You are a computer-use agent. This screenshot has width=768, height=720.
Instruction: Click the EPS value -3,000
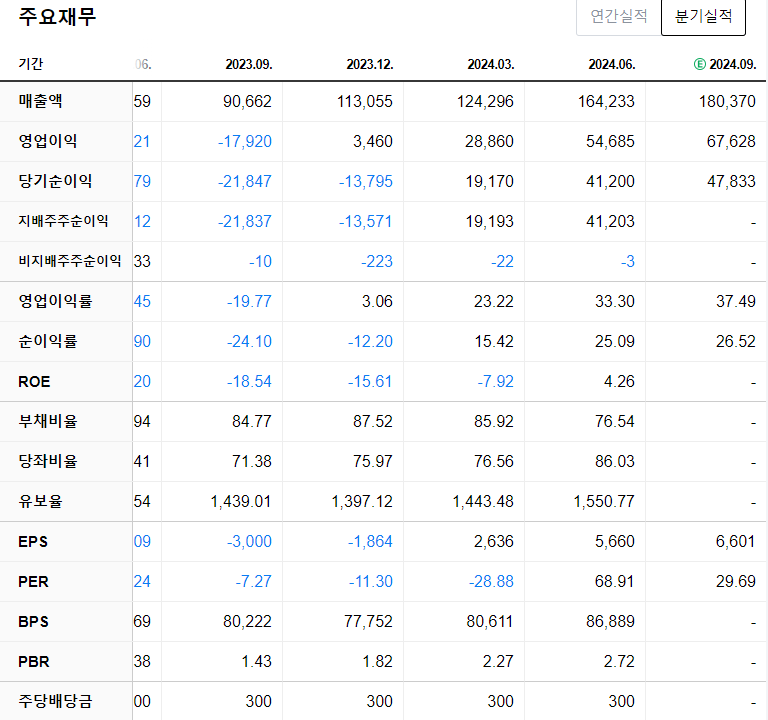249,542
